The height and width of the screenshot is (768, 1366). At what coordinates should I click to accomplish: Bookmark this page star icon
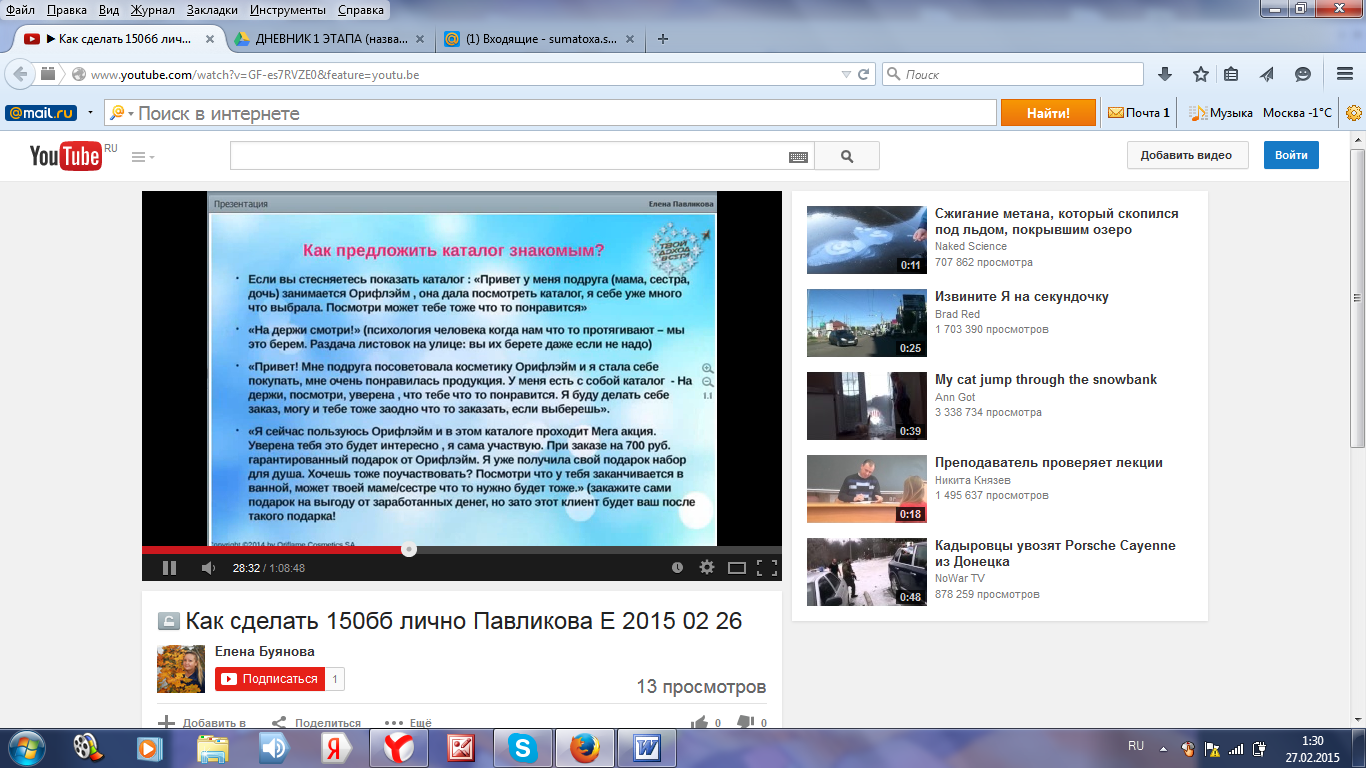[1200, 74]
